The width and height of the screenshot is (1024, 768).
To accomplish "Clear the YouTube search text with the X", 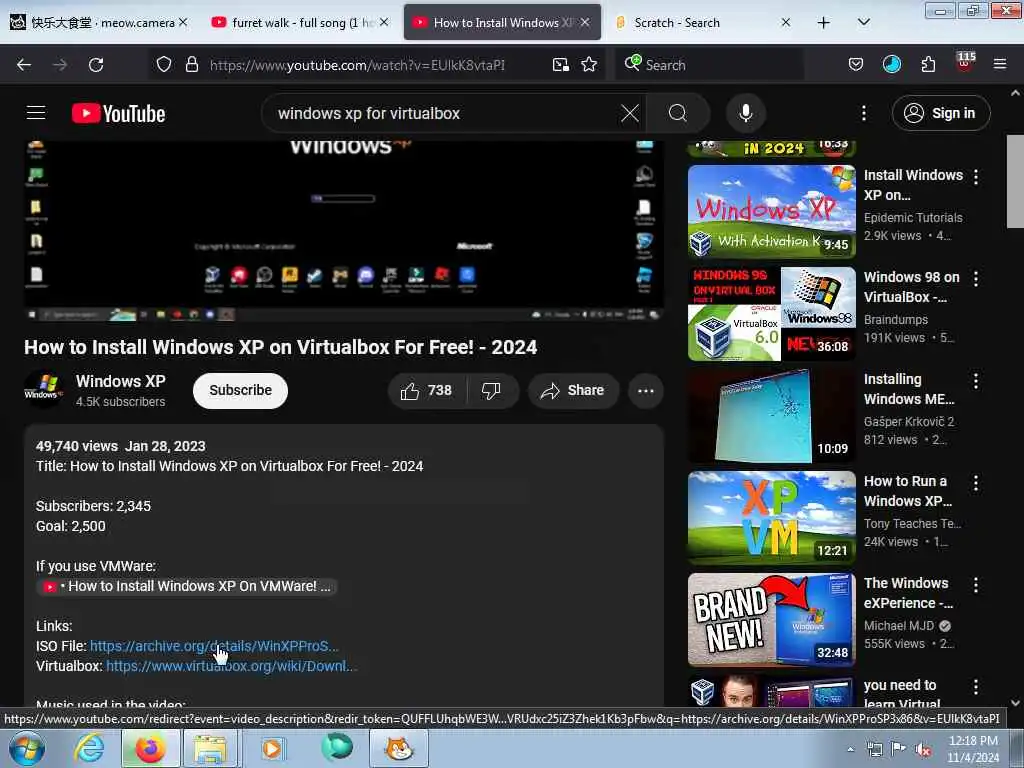I will (x=630, y=114).
